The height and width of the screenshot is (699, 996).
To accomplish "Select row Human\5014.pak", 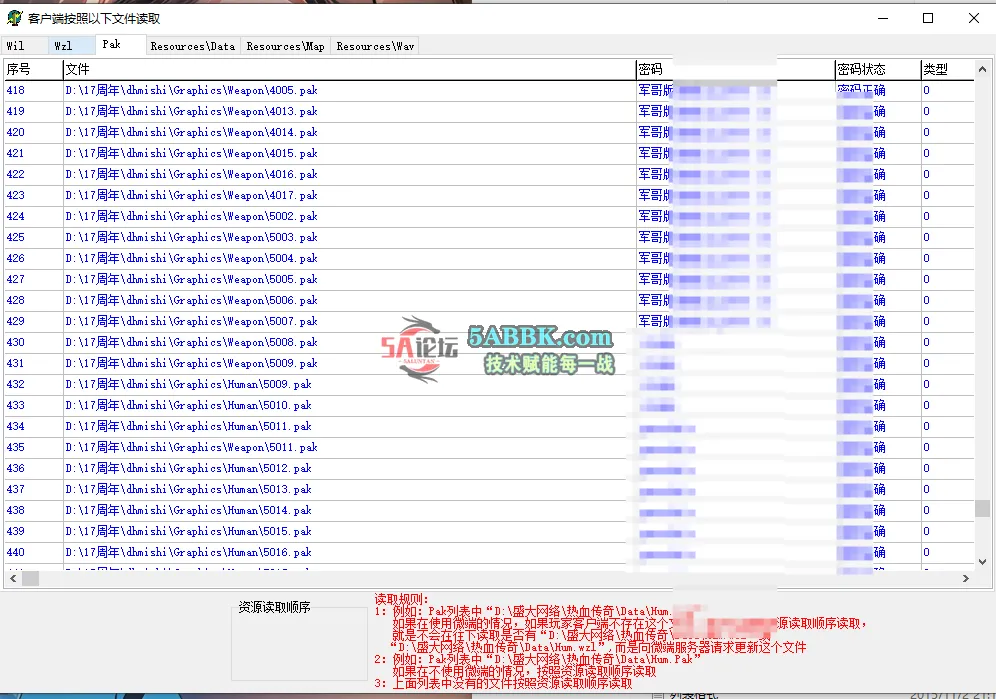I will 489,510.
